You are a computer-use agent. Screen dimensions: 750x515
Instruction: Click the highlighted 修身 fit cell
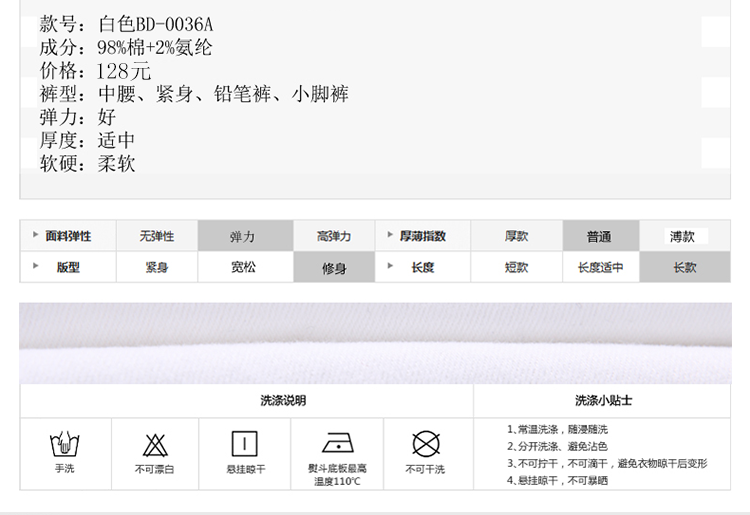334,268
